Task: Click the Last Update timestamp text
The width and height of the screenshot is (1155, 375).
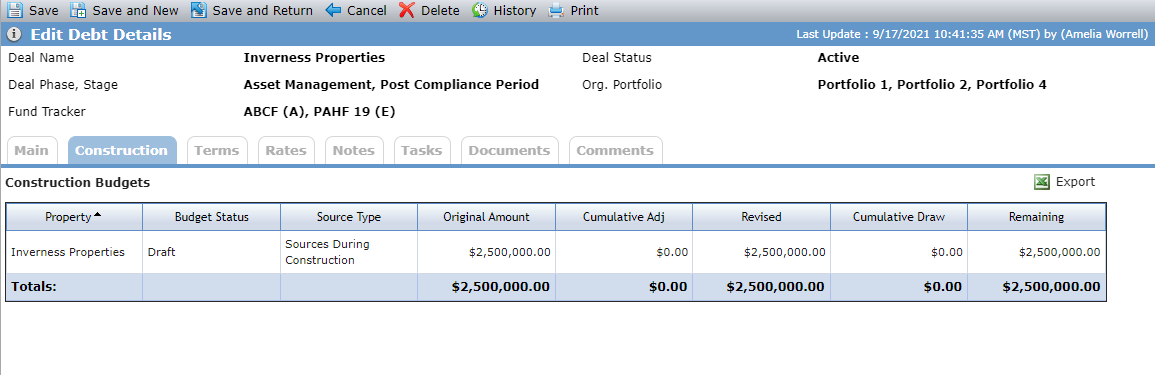Action: [x=972, y=35]
